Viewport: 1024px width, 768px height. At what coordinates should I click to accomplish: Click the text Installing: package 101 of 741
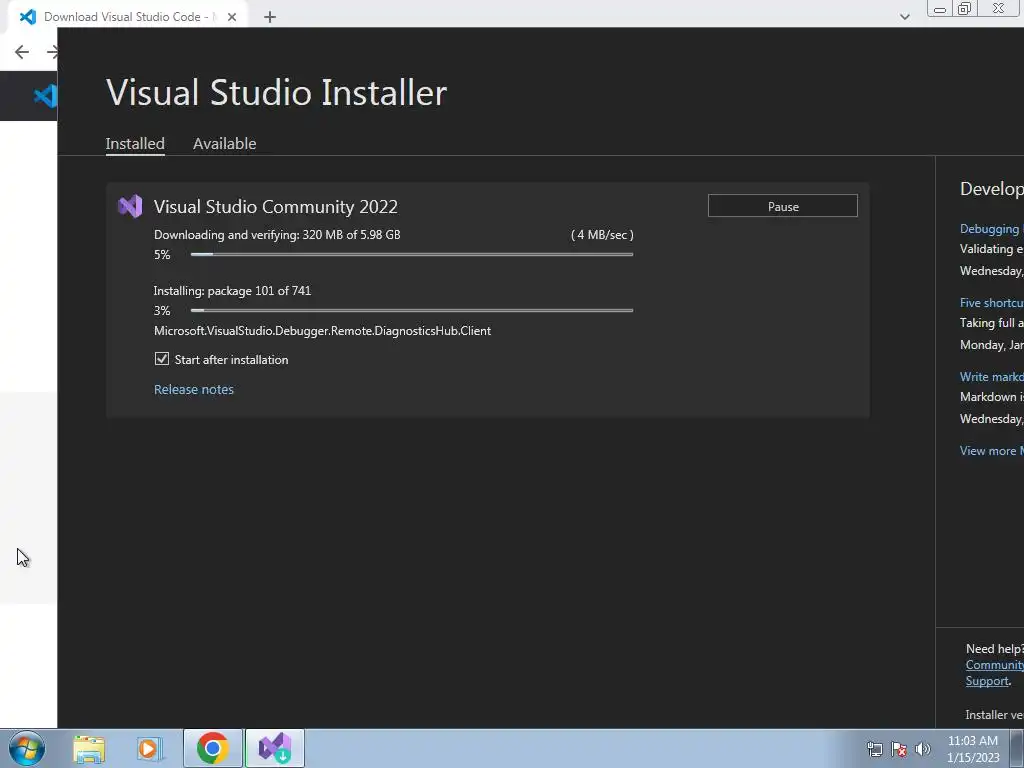coord(232,291)
